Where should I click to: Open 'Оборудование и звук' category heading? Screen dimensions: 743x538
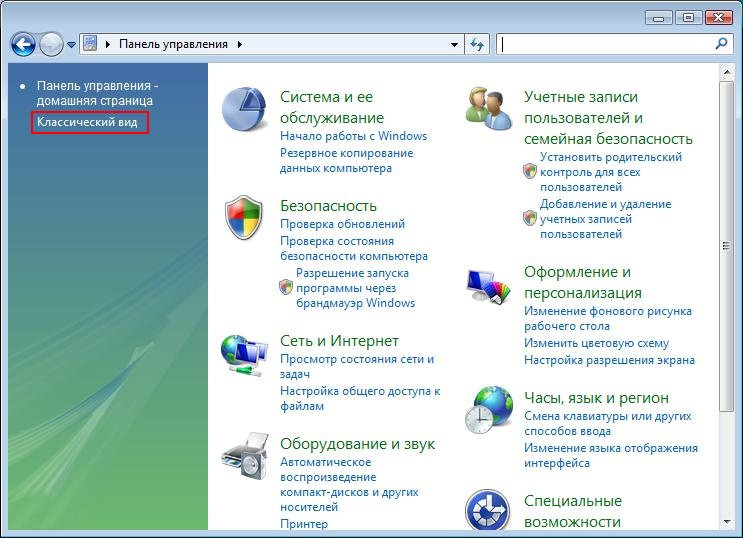click(357, 444)
